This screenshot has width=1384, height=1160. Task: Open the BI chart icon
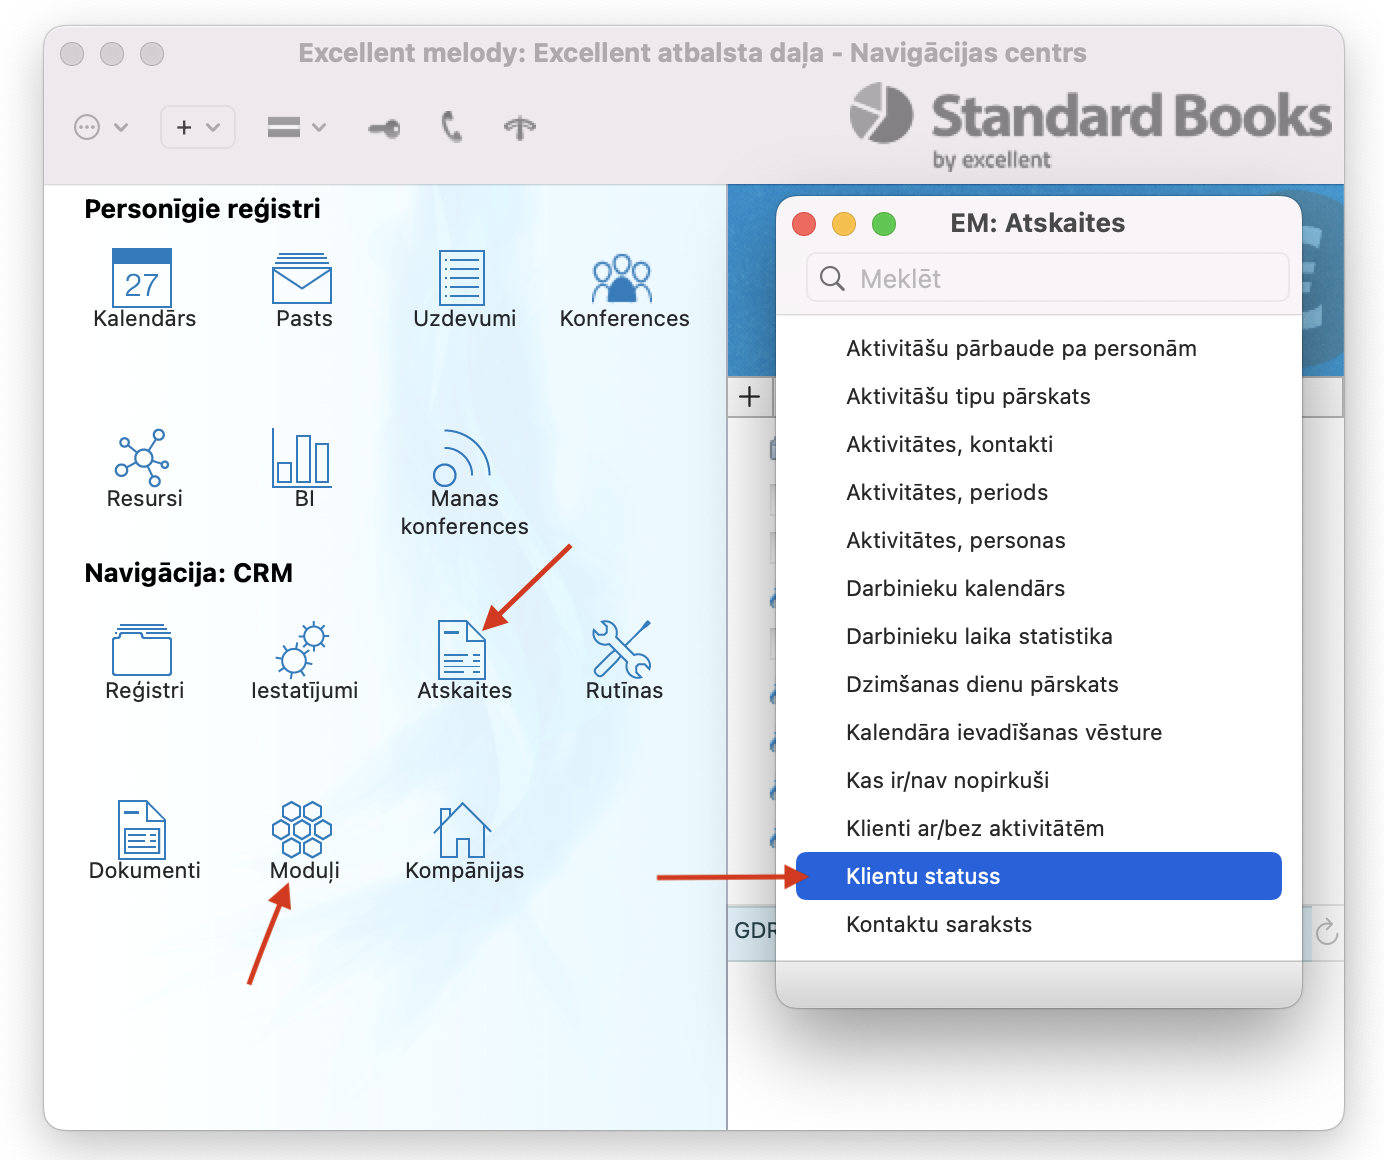click(x=302, y=459)
